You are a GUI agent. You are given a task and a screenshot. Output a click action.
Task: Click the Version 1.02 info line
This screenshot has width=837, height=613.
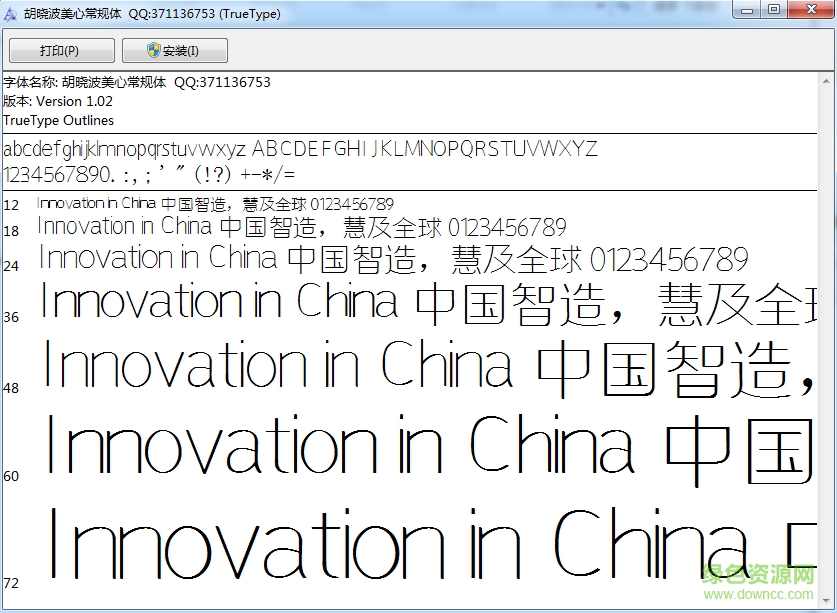60,101
